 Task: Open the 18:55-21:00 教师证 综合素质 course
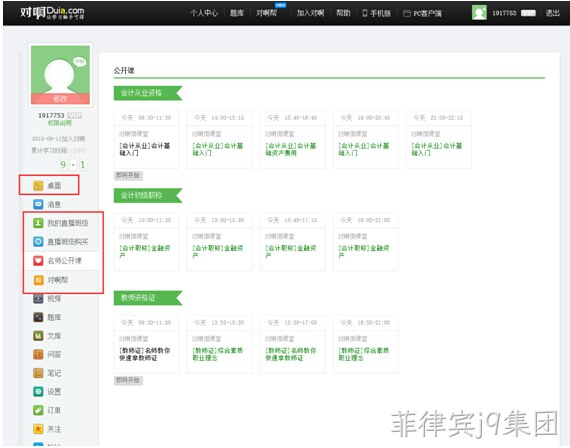[366, 344]
